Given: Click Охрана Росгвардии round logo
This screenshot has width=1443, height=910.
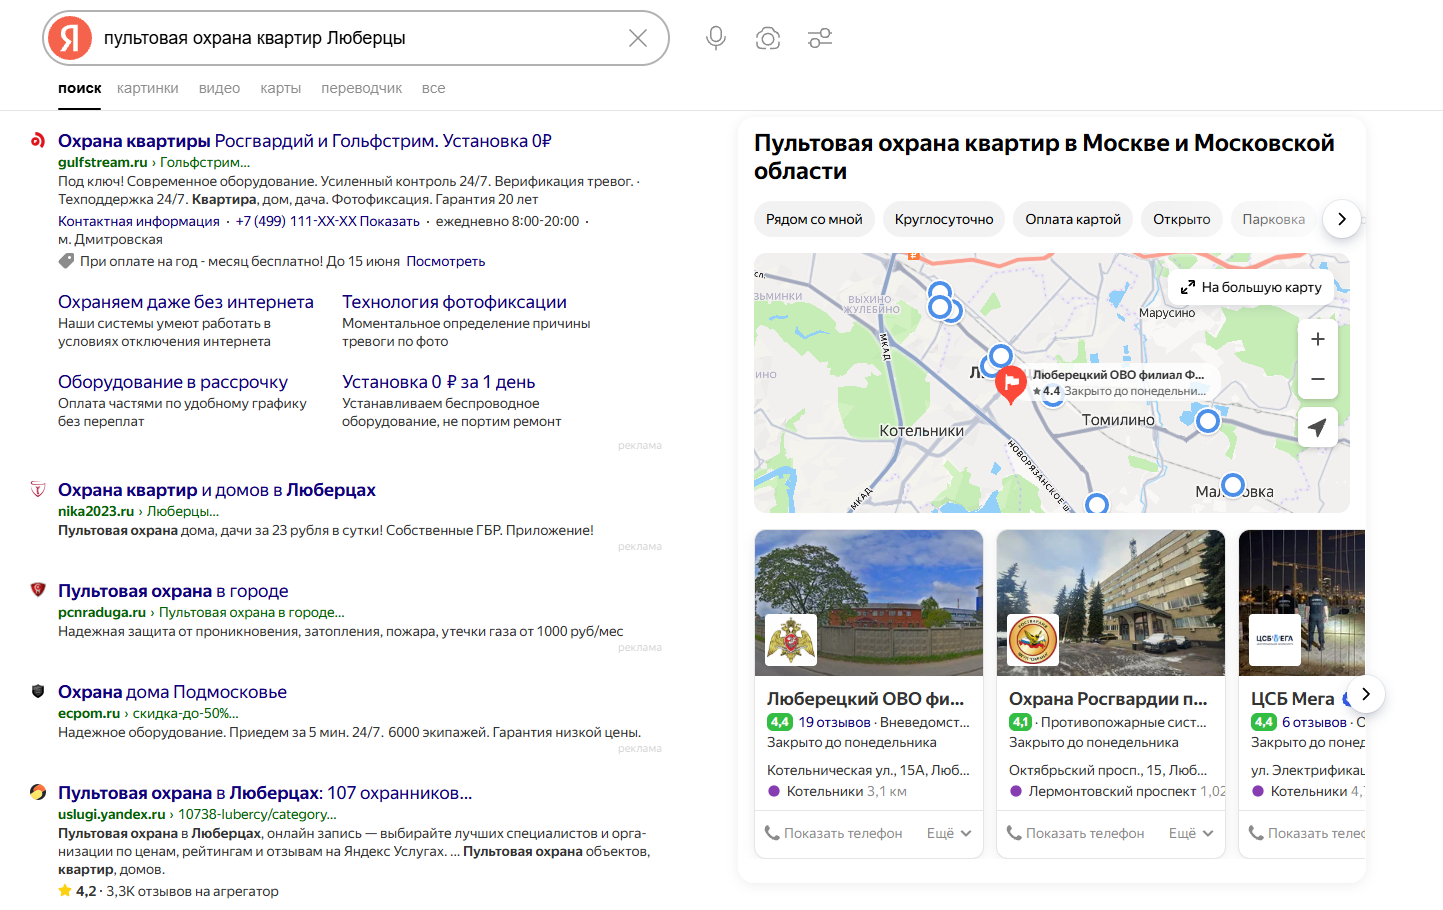Looking at the screenshot, I should tap(1033, 640).
